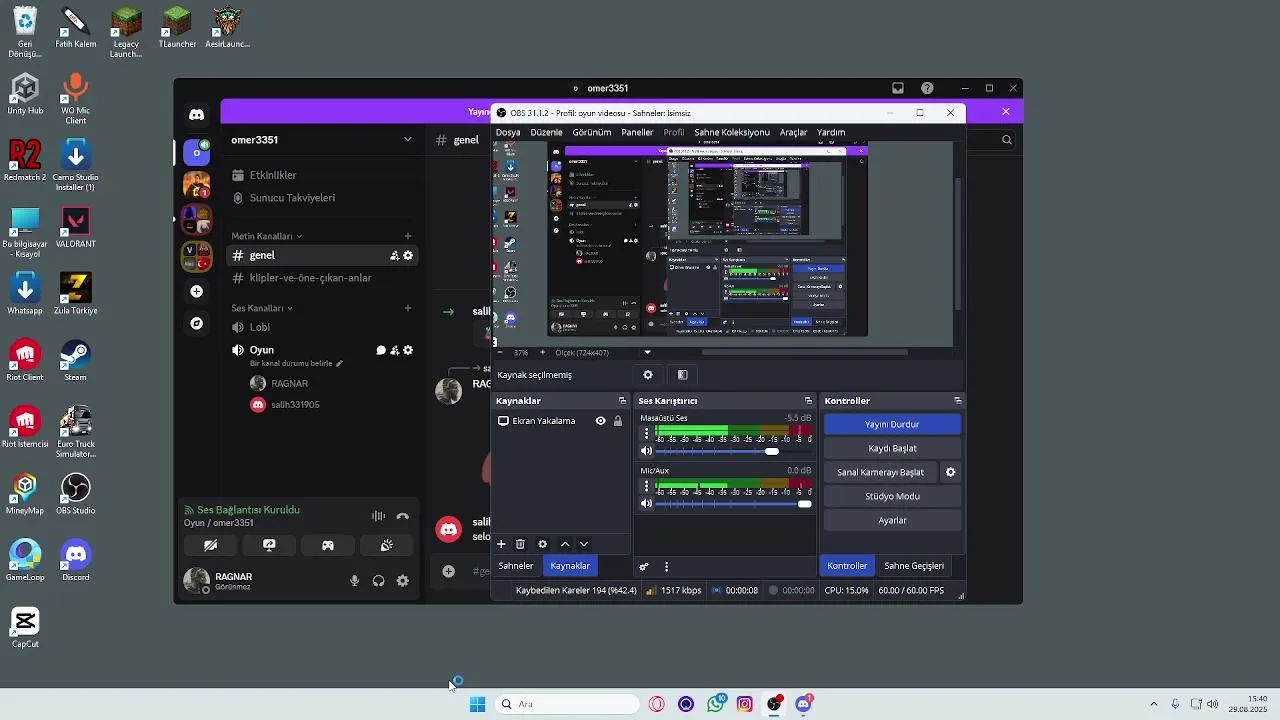Viewport: 1280px width, 720px height.
Task: Open properties gear beside Kaynak seçilmemiş
Action: tap(648, 375)
